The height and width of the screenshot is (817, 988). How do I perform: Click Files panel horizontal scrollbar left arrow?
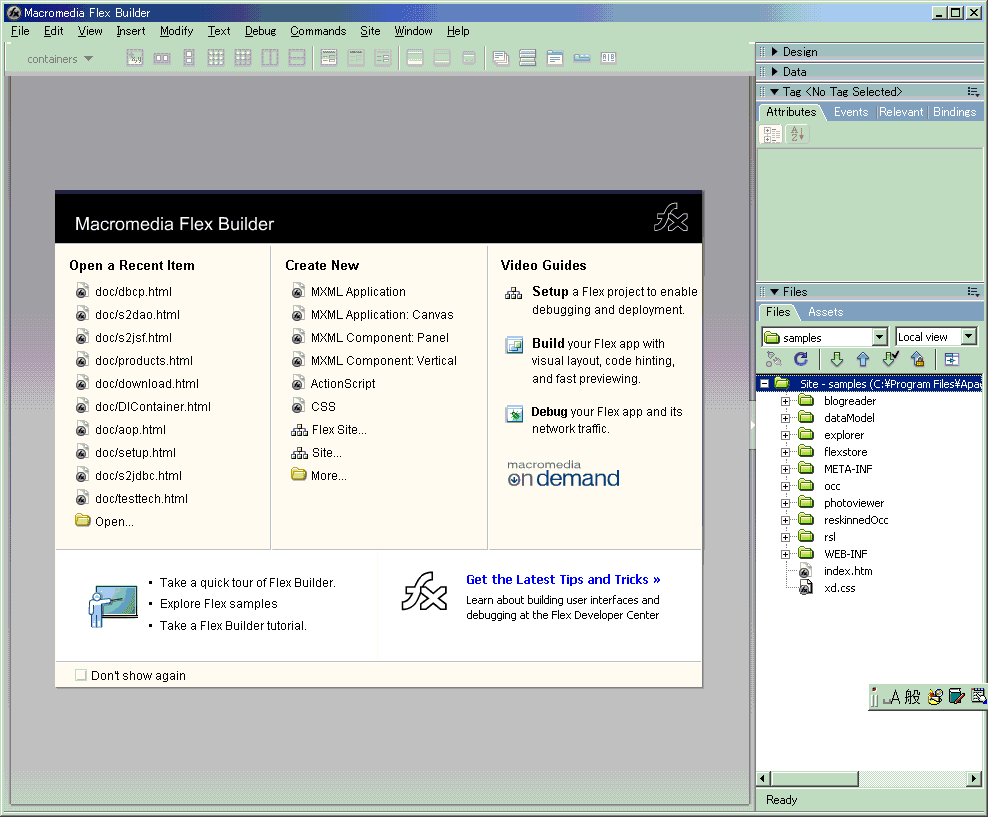point(764,779)
